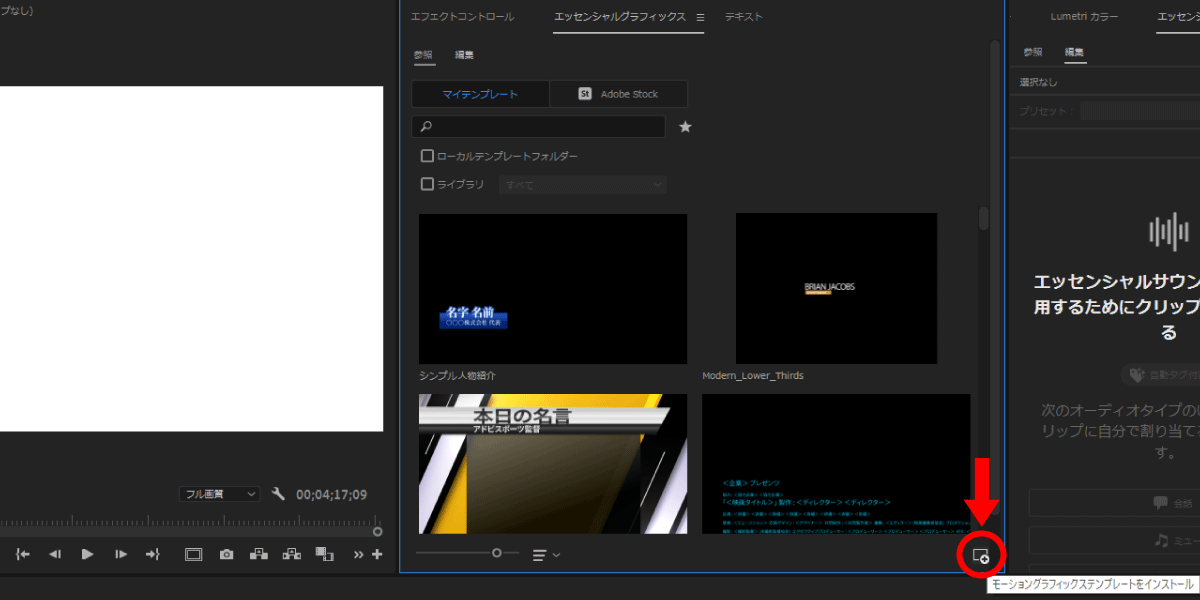Switch to Adobe Stock templates
Image resolution: width=1200 pixels, height=600 pixels.
pyautogui.click(x=619, y=94)
